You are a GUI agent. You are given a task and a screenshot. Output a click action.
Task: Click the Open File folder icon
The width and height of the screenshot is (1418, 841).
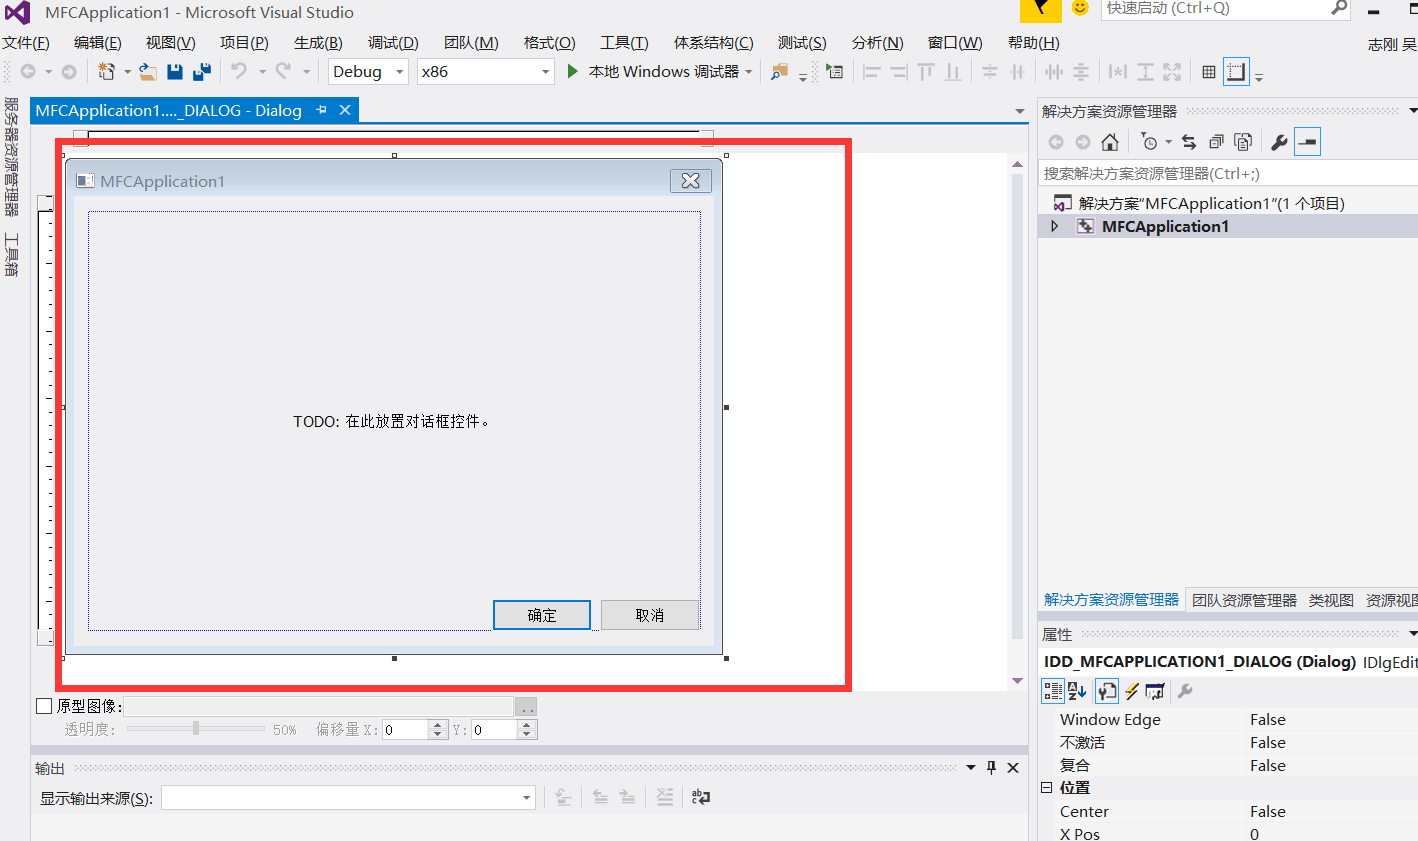pos(148,71)
